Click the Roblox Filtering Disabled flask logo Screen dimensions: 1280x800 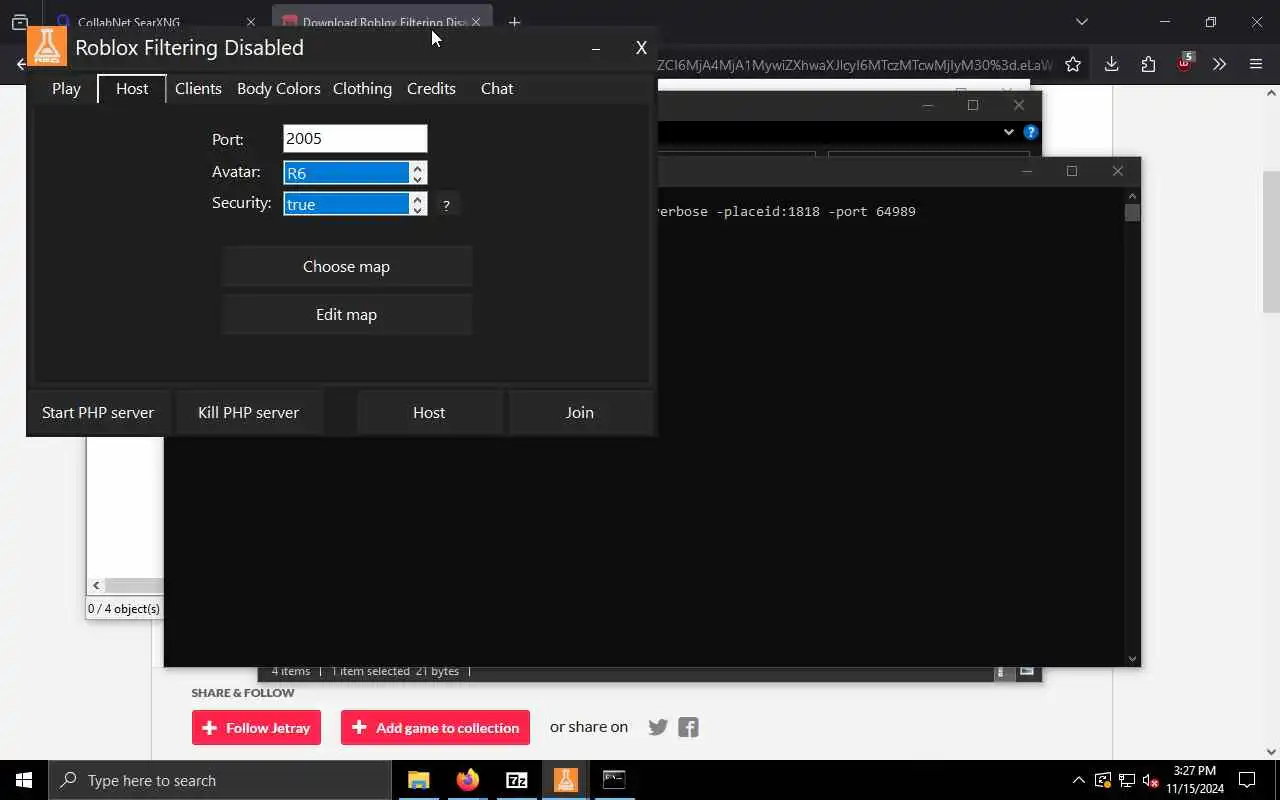[x=47, y=46]
